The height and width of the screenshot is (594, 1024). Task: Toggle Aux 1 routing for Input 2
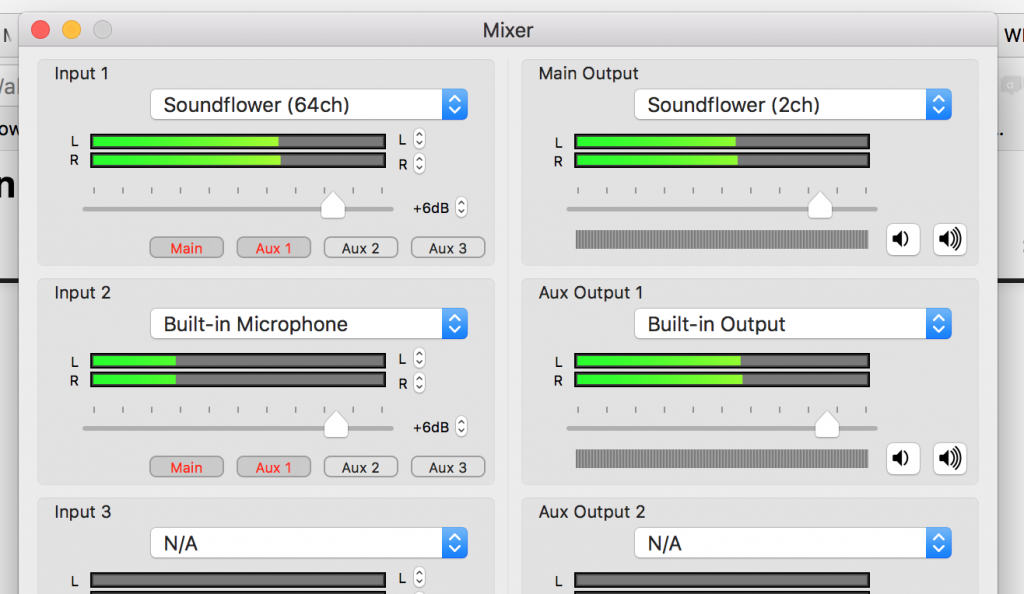274,467
